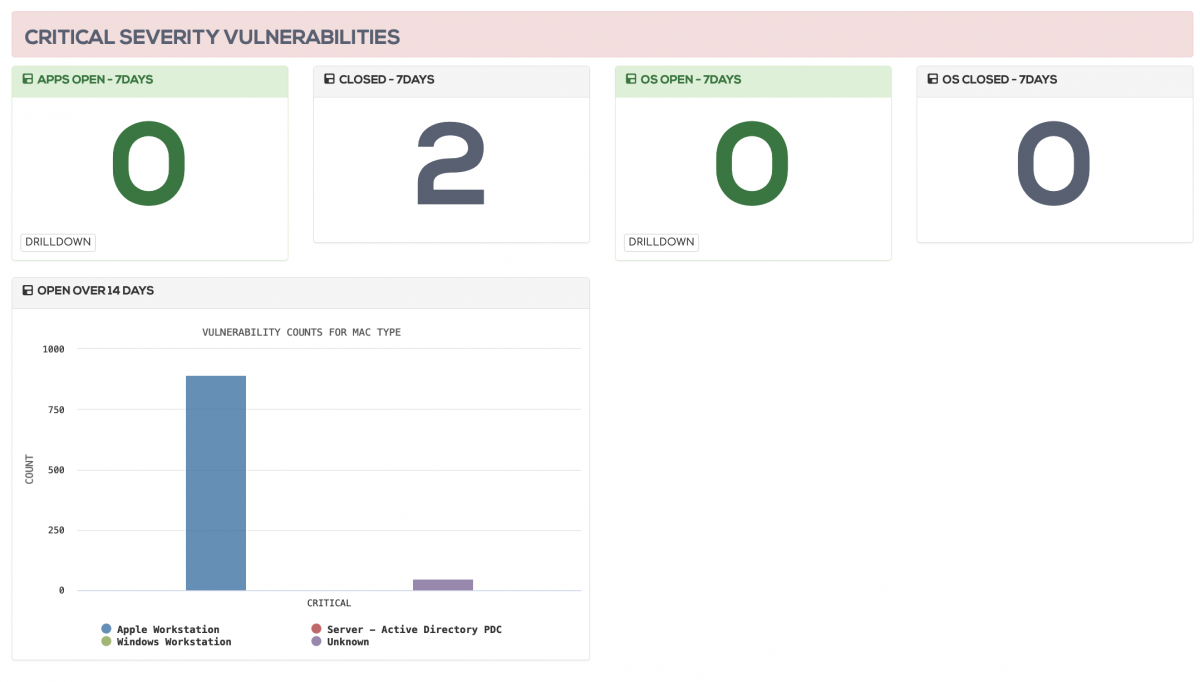The height and width of the screenshot is (682, 1200).
Task: Click the zero count in OS OPEN panel
Action: pos(751,163)
